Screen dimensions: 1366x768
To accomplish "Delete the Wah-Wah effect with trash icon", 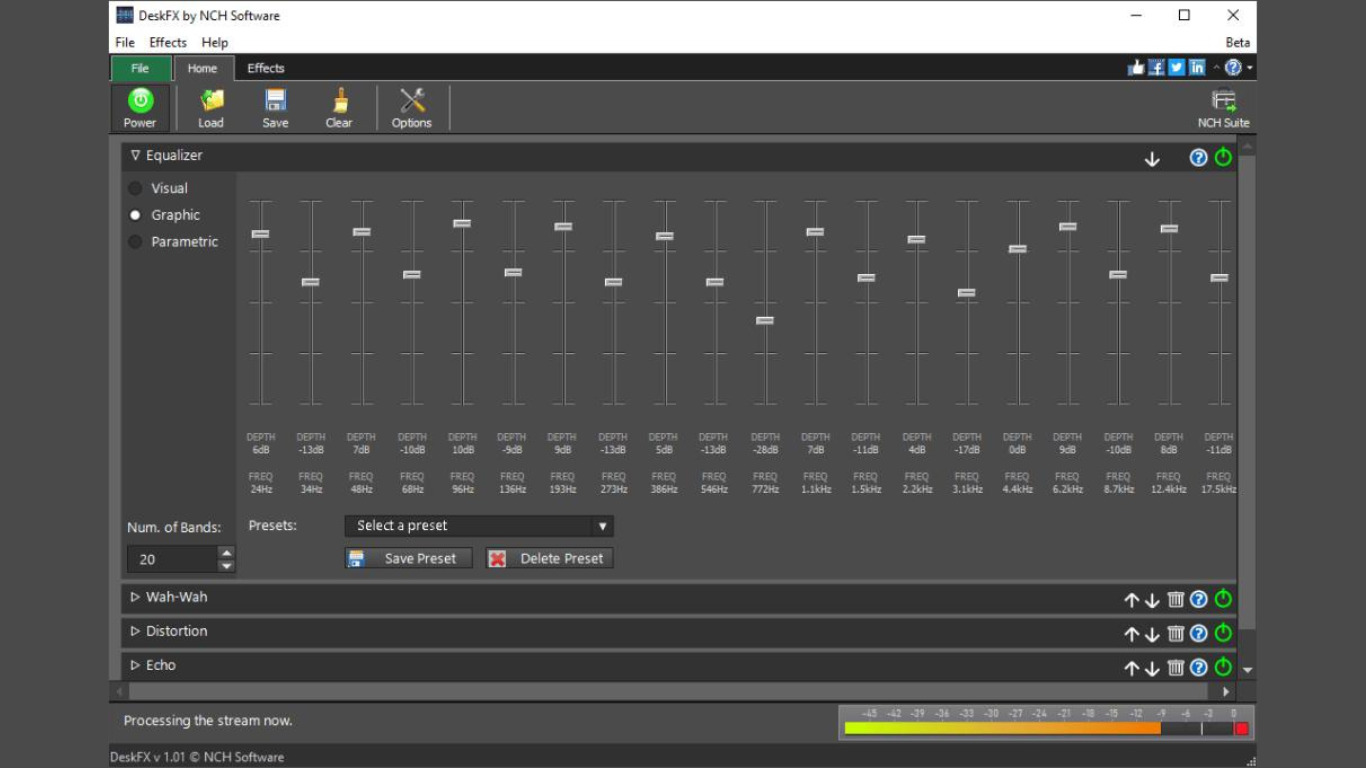I will 1176,599.
